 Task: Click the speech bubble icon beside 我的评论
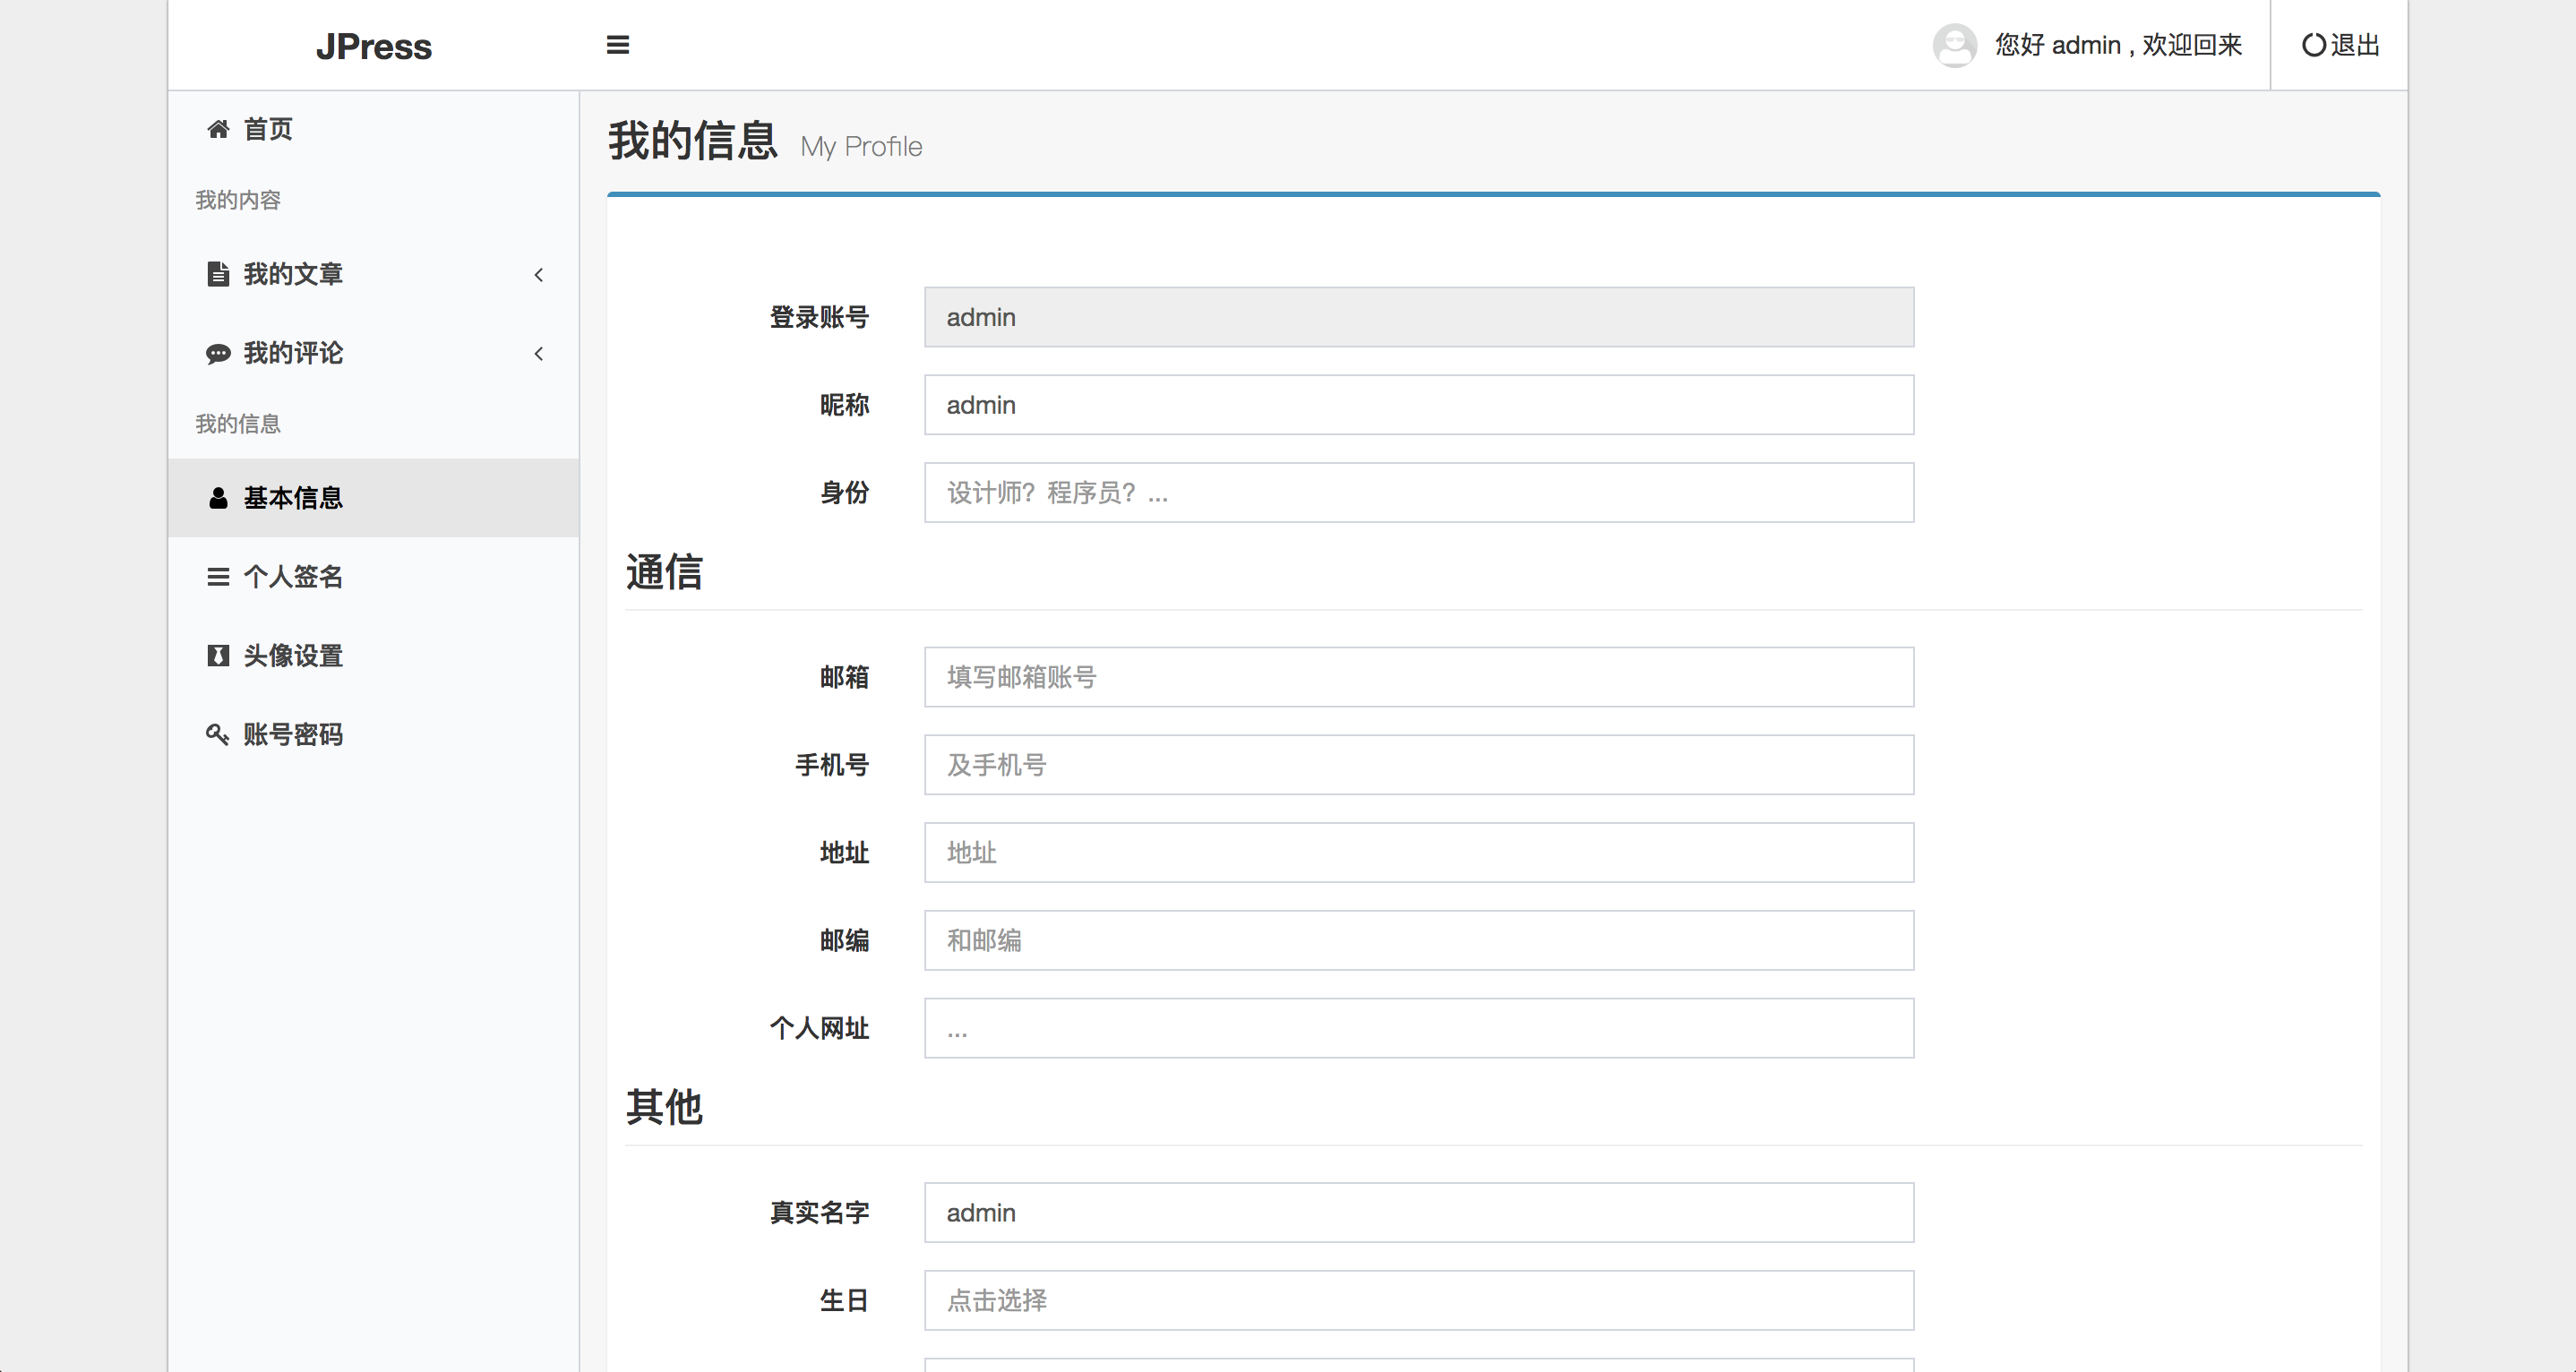[x=218, y=353]
